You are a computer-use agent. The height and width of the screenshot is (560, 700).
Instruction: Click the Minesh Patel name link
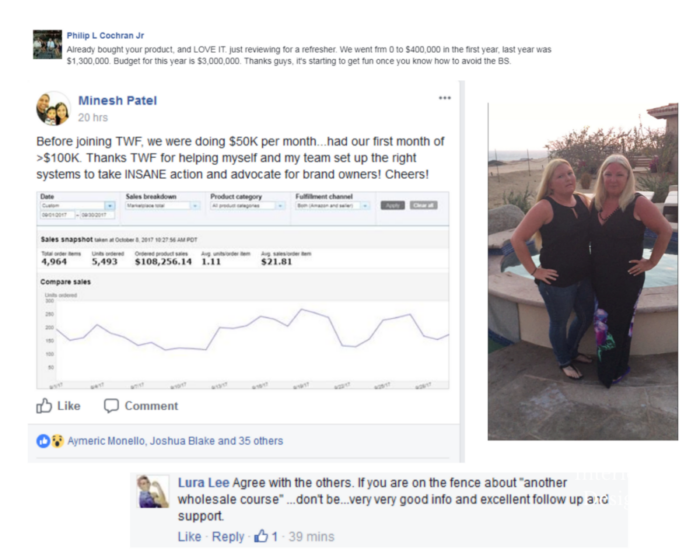(117, 100)
